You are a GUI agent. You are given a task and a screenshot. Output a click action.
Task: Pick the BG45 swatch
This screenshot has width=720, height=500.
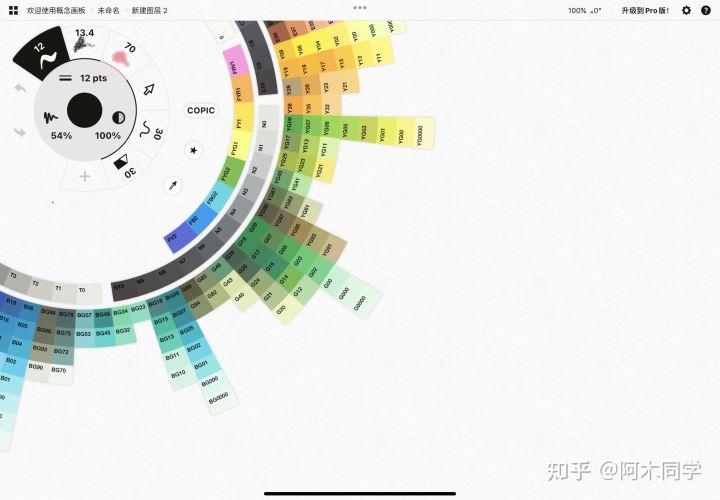(104, 333)
